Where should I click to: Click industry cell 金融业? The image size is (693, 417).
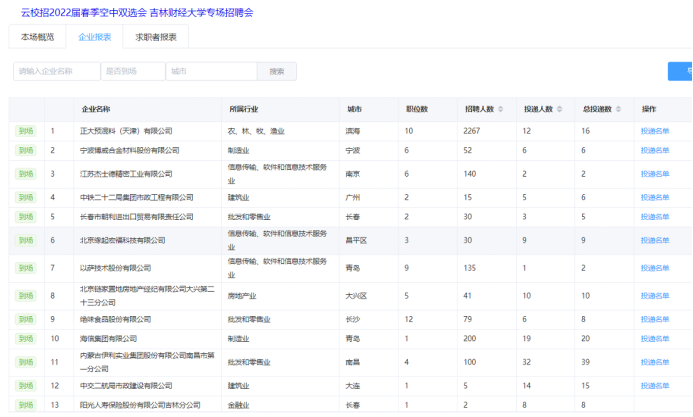238,405
